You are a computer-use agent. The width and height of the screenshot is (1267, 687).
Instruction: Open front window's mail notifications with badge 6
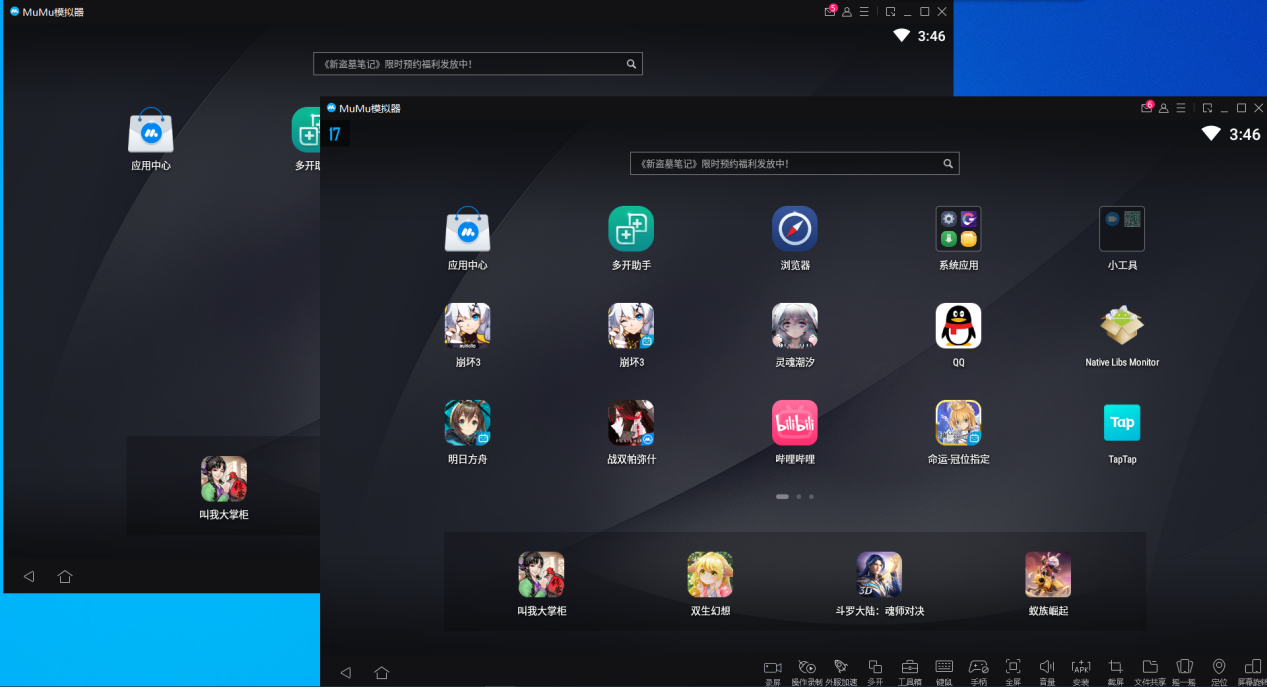click(x=1146, y=108)
